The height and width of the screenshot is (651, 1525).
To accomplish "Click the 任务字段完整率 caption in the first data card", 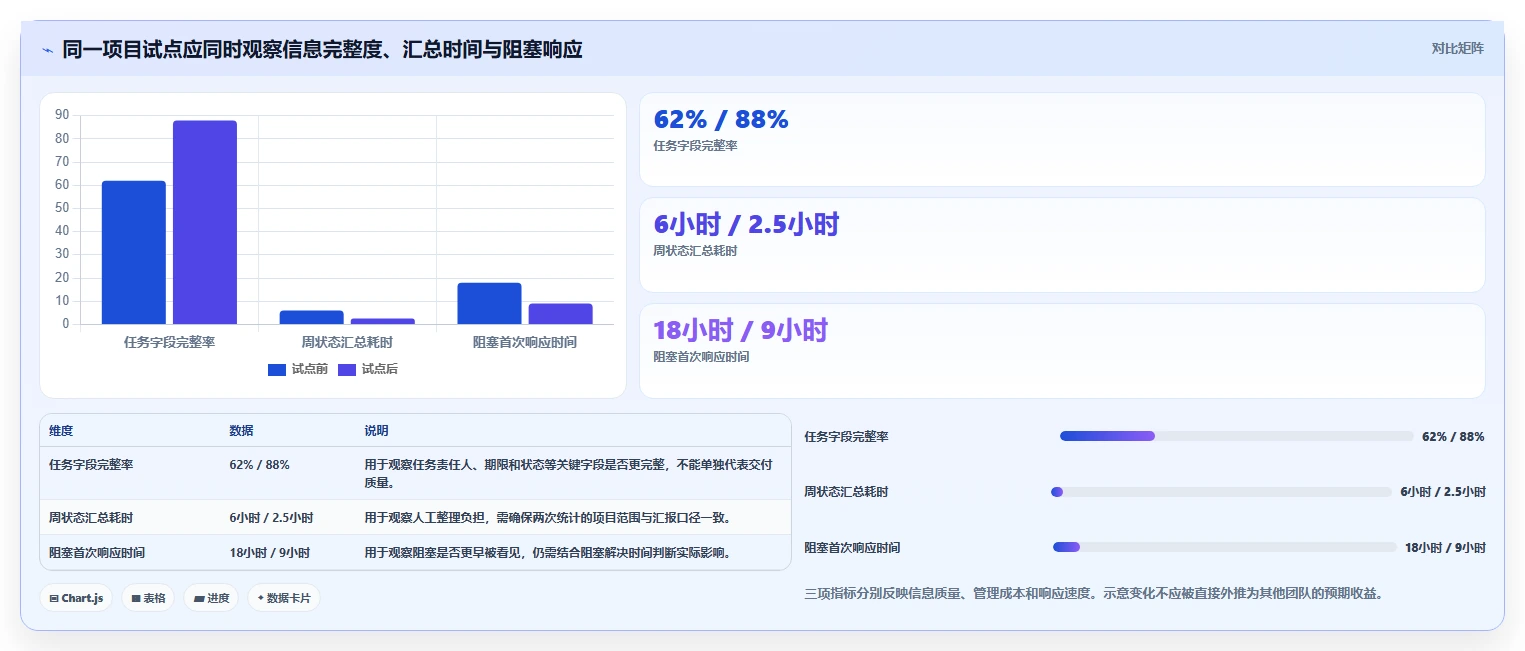I will (x=695, y=146).
